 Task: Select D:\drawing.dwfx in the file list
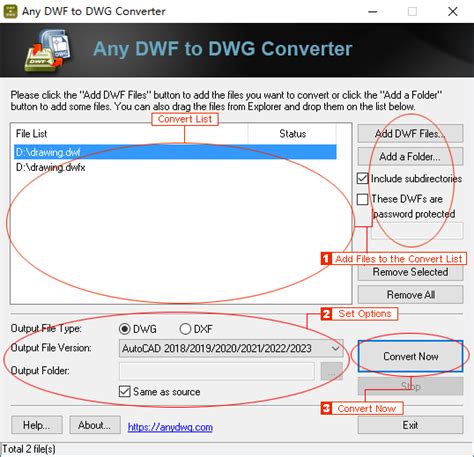(x=175, y=167)
